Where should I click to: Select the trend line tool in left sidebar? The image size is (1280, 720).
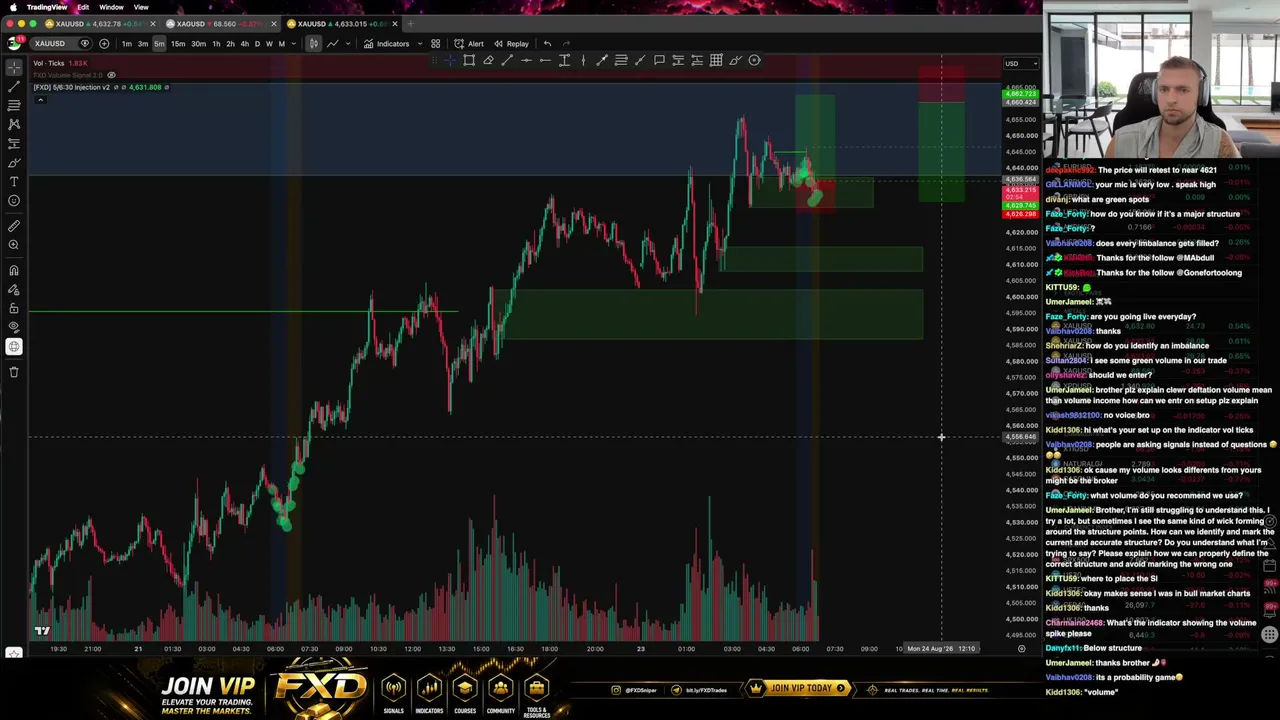14,86
